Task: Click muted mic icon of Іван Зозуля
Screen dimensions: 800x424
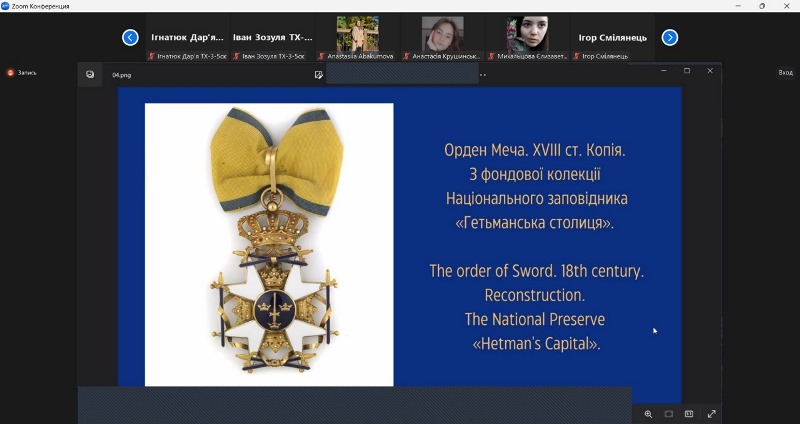Action: [236, 56]
